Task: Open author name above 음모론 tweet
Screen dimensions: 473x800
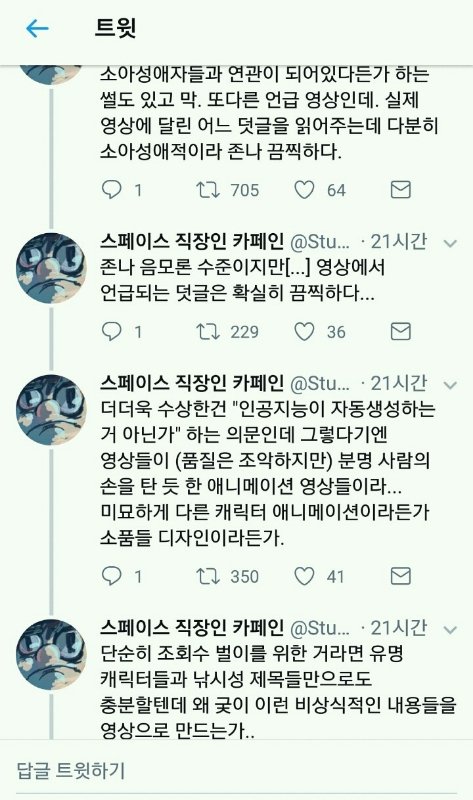Action: (191, 241)
